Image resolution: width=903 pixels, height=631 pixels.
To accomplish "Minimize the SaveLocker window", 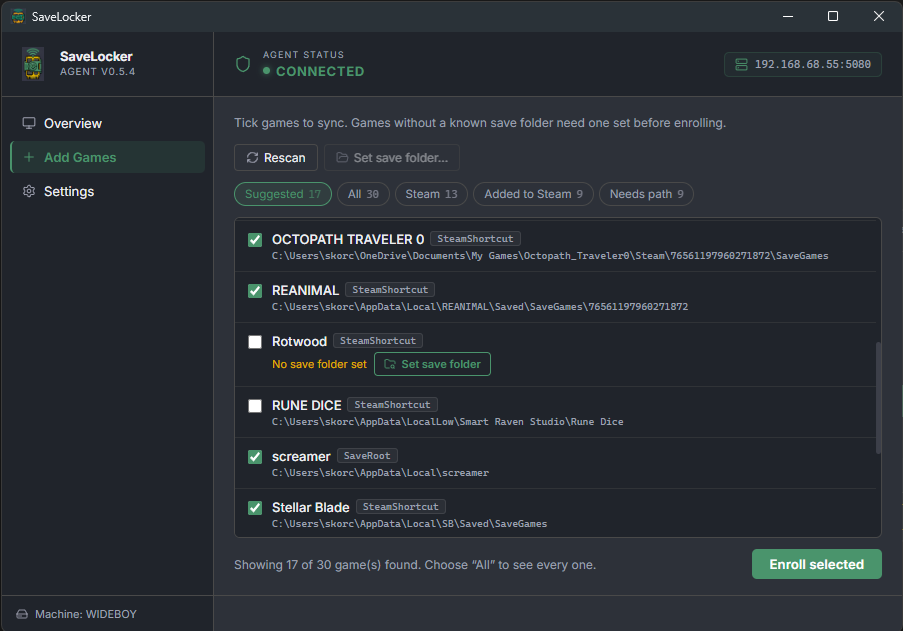I will click(x=788, y=16).
